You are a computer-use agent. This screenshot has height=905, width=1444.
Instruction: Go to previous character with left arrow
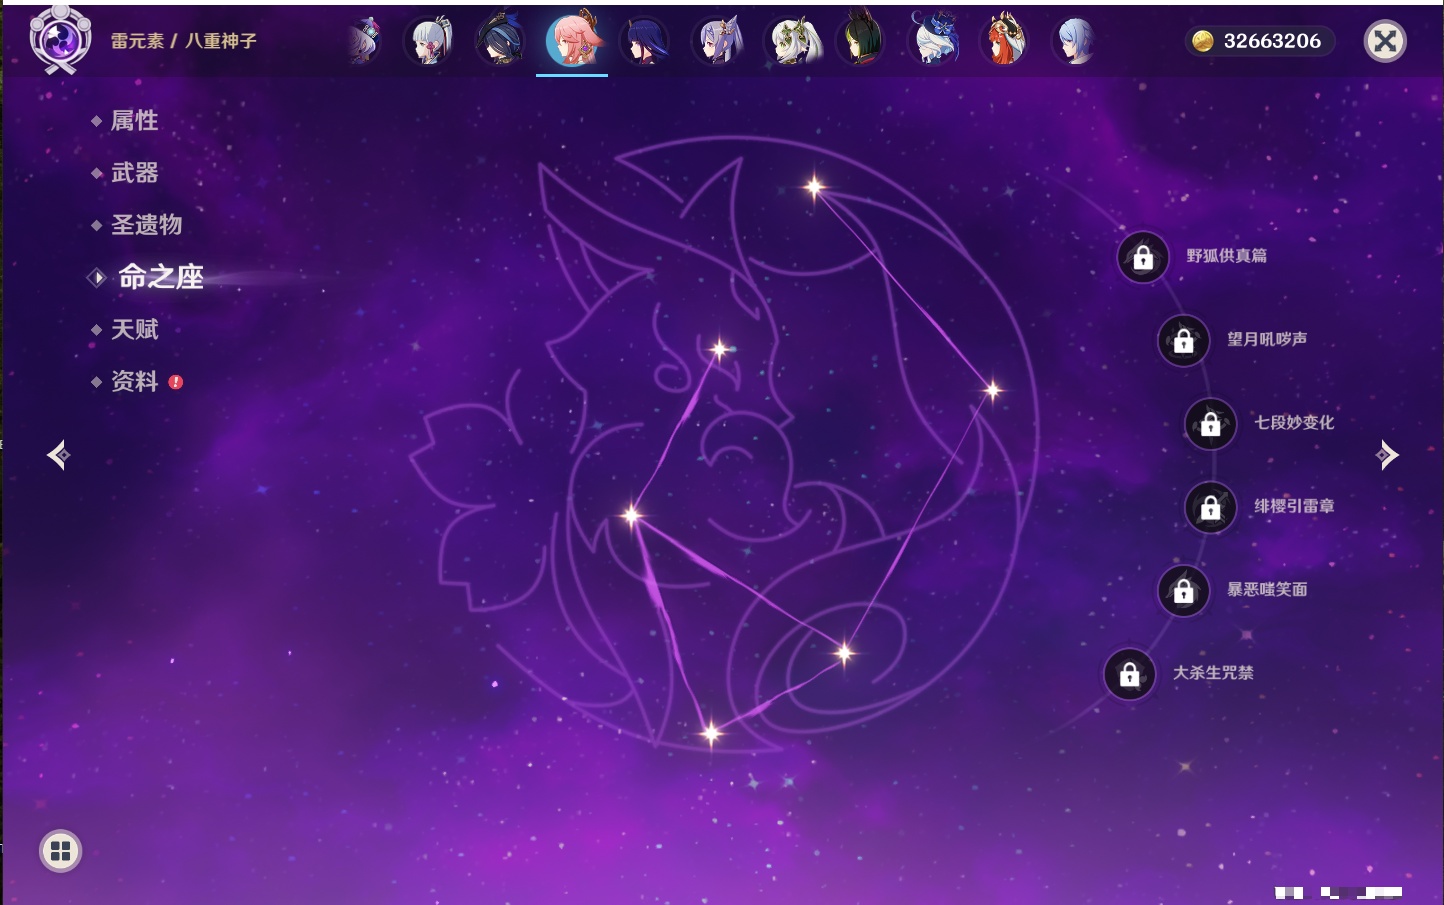(x=58, y=455)
